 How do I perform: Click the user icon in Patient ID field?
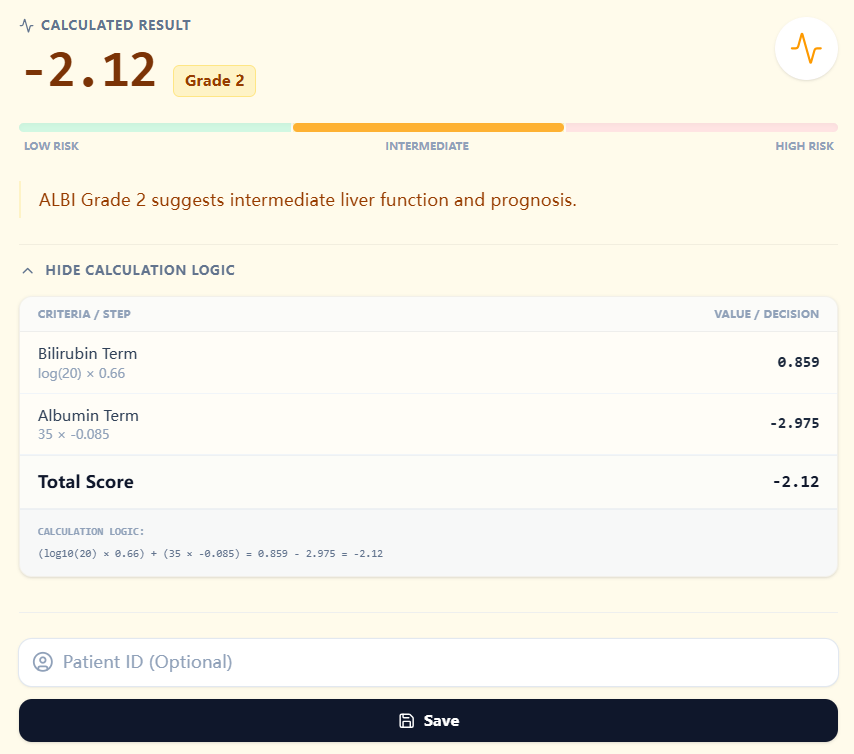42,662
